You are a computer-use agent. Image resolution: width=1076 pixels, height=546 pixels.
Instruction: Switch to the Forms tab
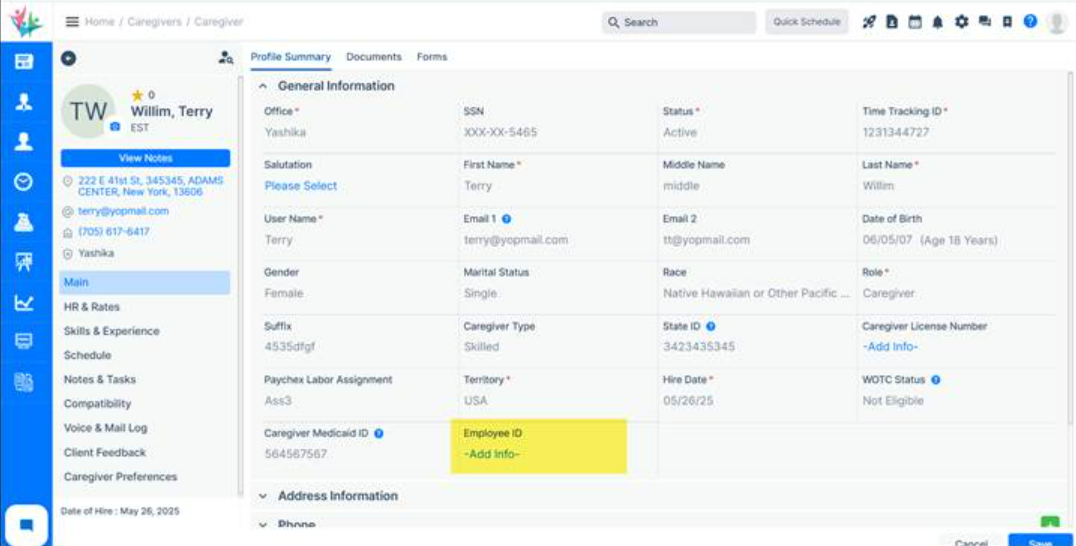pyautogui.click(x=432, y=57)
